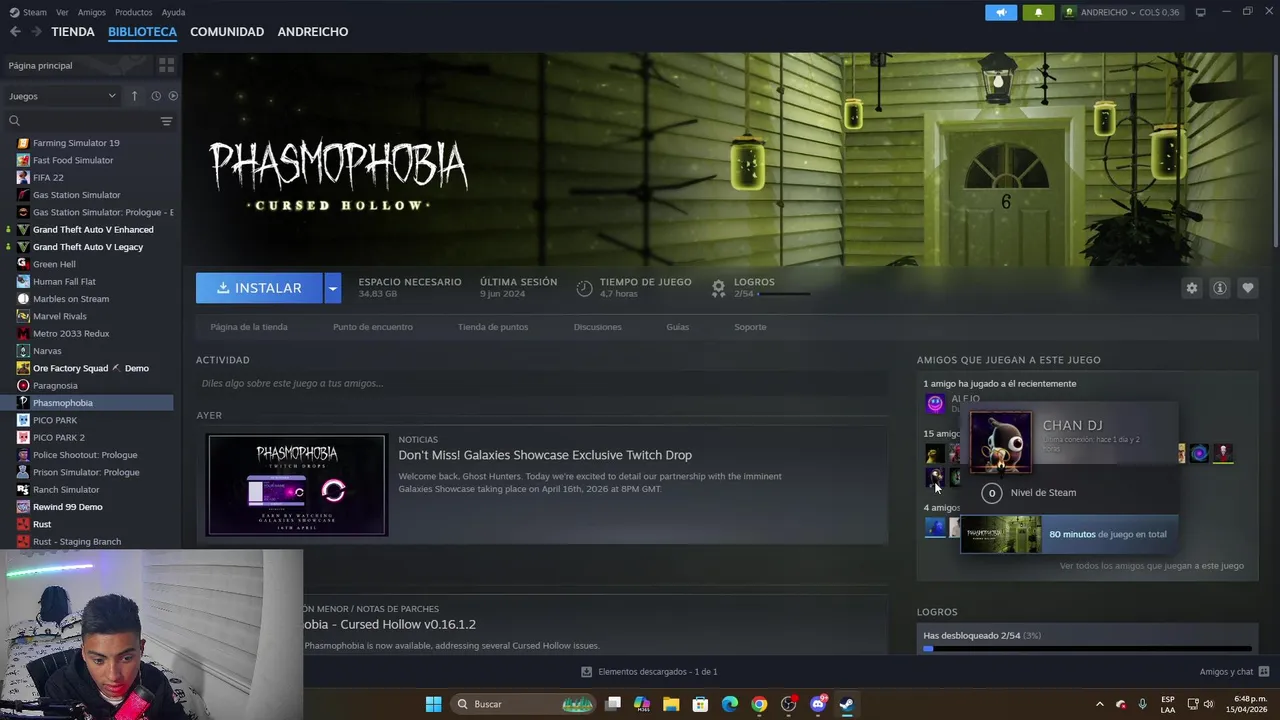Click the achievements progress bar under LOGROS
This screenshot has height=720, width=1280.
(x=784, y=295)
